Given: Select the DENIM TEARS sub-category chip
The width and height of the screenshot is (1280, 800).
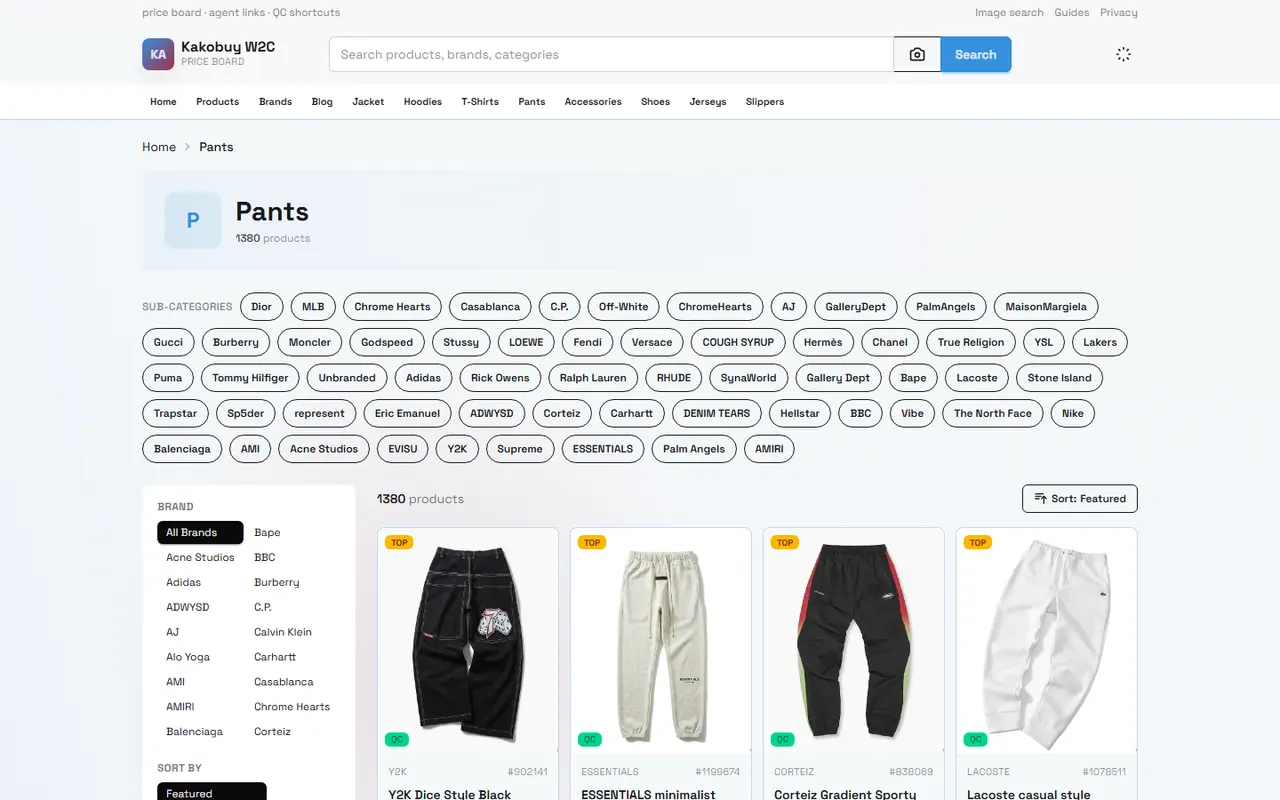Looking at the screenshot, I should point(717,413).
